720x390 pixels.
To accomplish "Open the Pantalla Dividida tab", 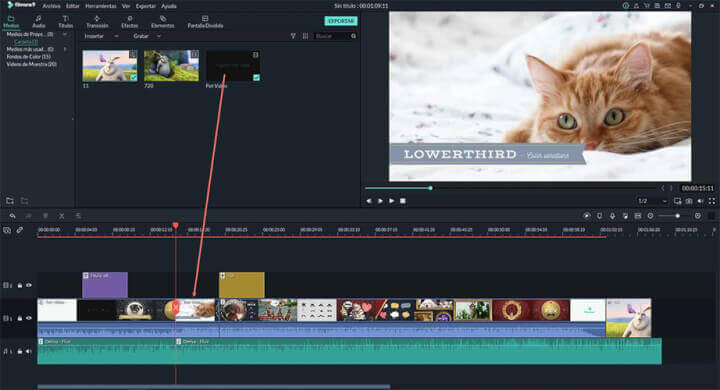I will 205,22.
